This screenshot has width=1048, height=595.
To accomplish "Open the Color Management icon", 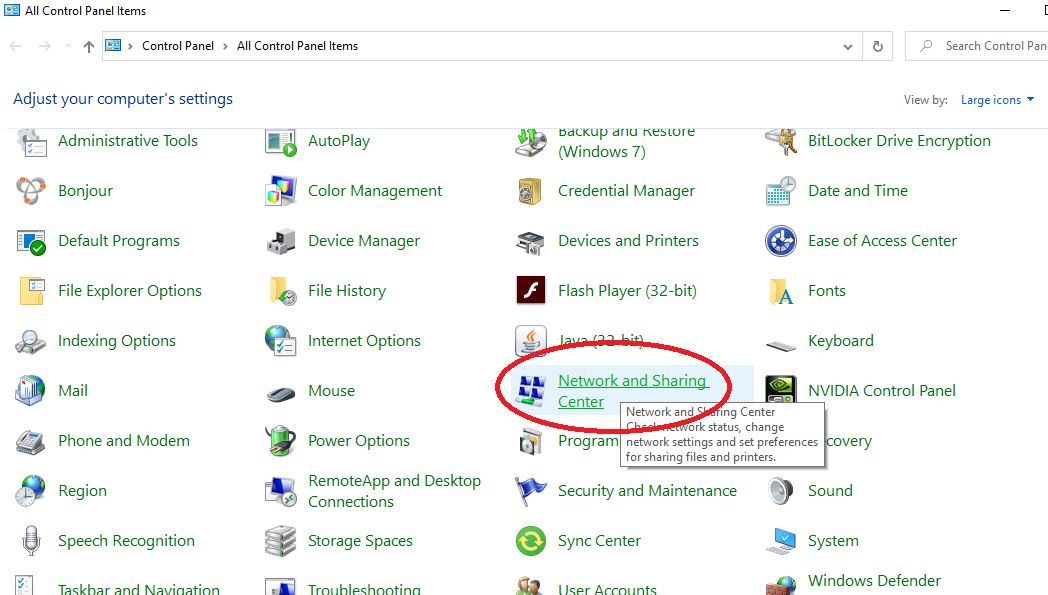I will click(x=281, y=191).
